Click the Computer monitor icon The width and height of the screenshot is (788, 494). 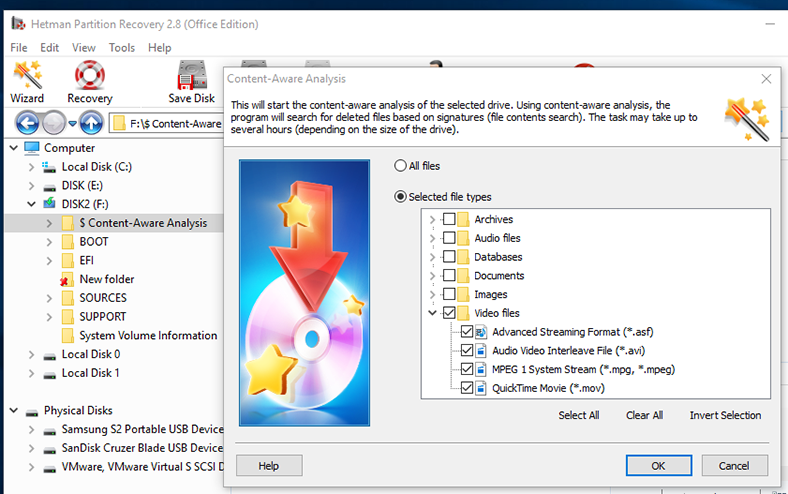click(x=32, y=148)
